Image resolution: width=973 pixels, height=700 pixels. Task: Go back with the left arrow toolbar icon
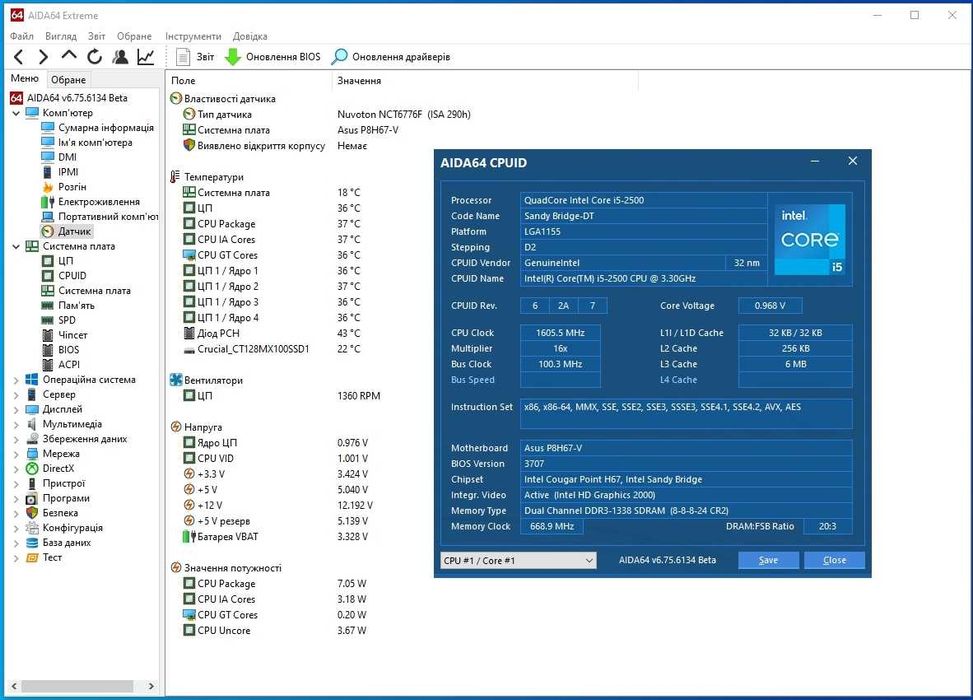[x=19, y=57]
